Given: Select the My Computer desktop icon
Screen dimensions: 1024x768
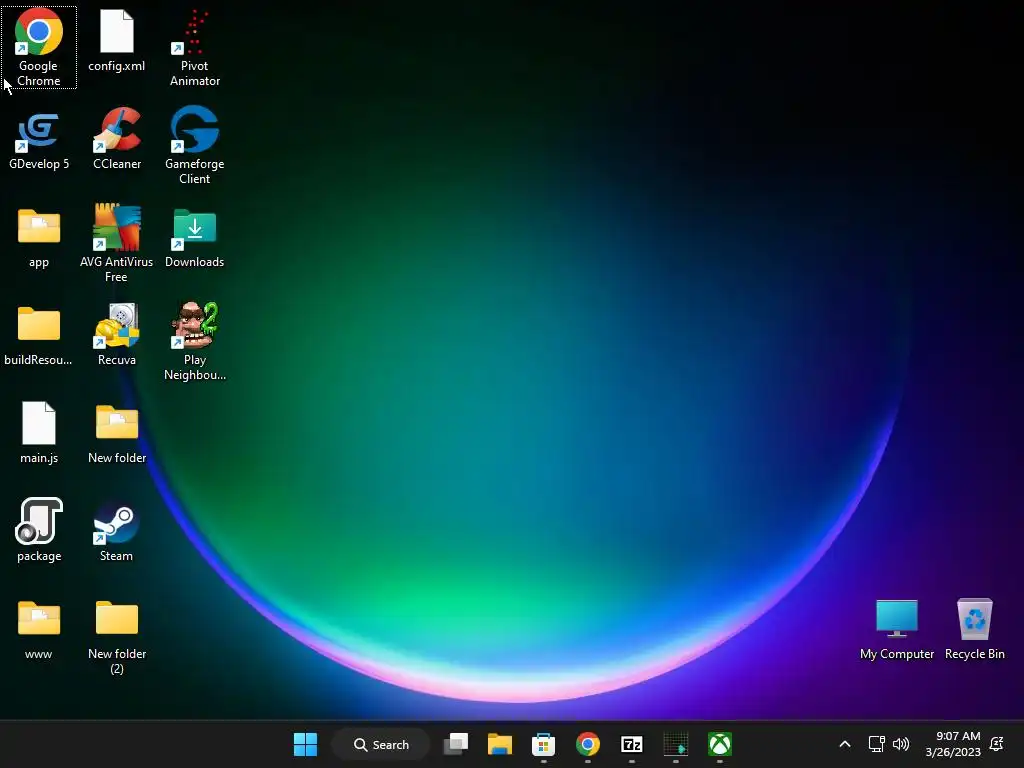Looking at the screenshot, I should (x=897, y=628).
